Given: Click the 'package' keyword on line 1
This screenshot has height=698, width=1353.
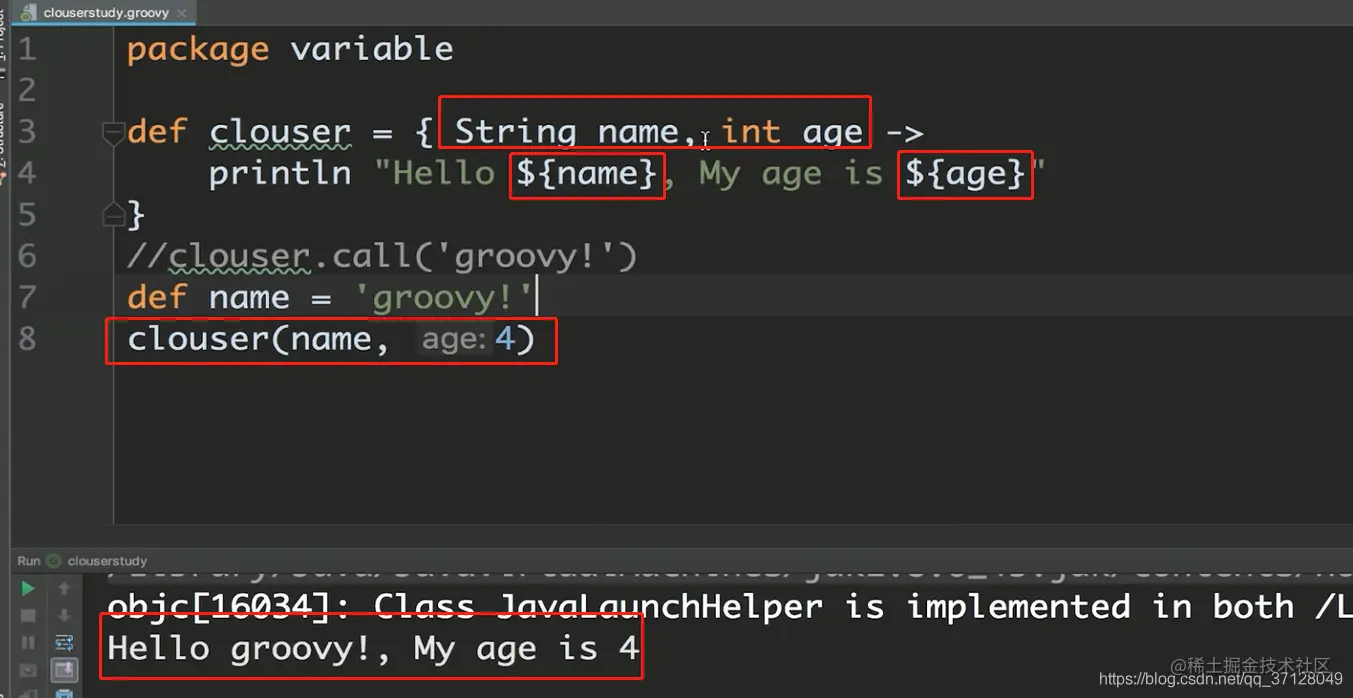Looking at the screenshot, I should pos(198,49).
